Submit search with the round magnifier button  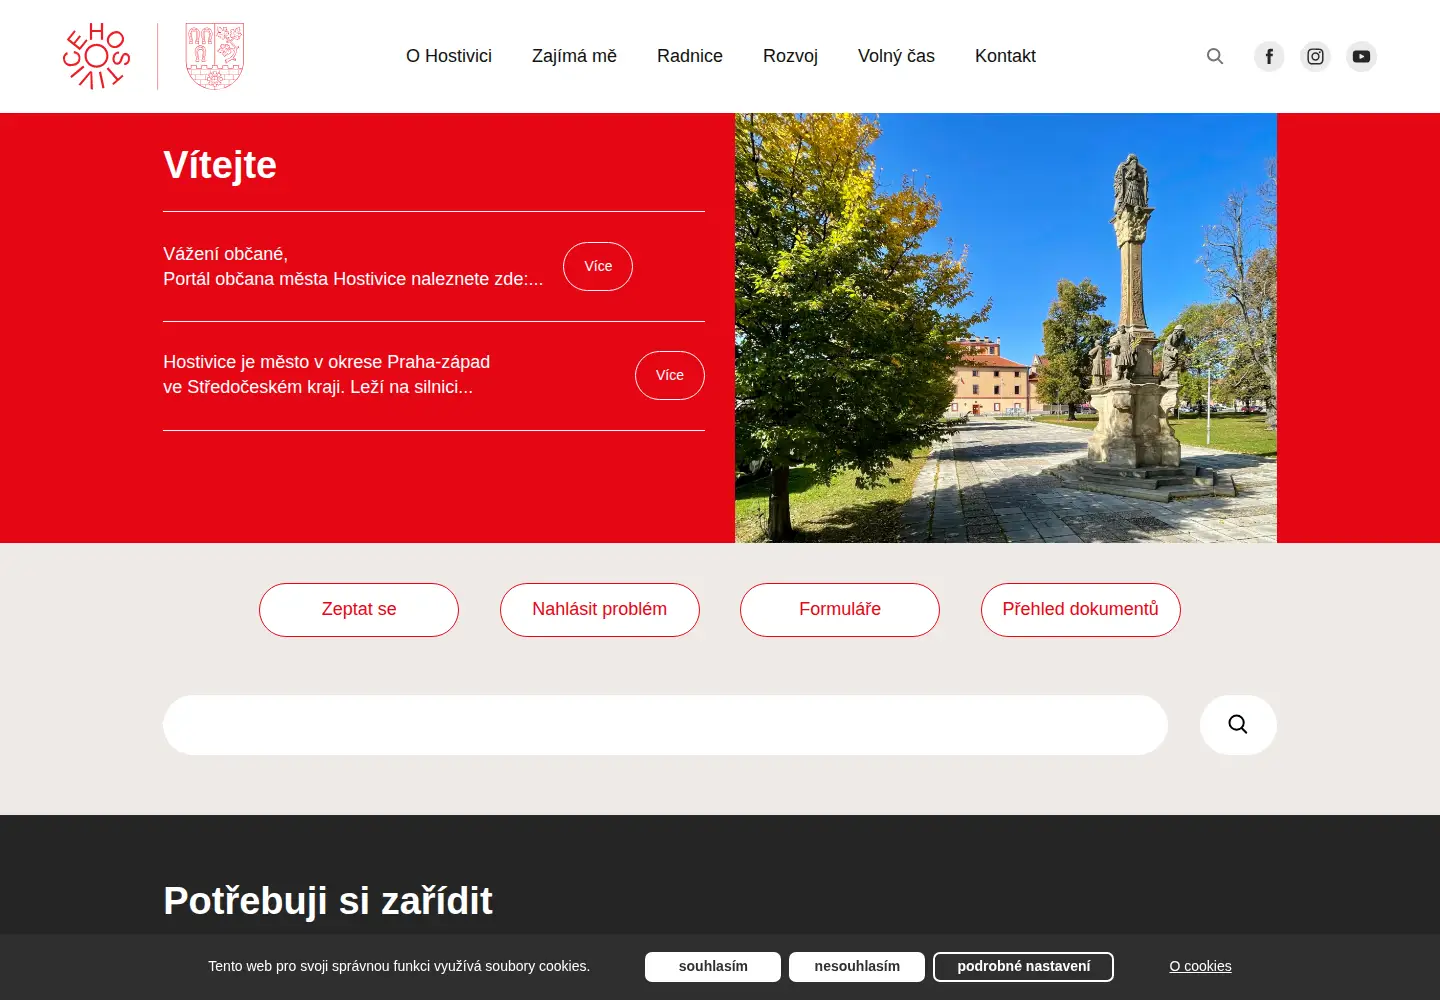[1238, 725]
